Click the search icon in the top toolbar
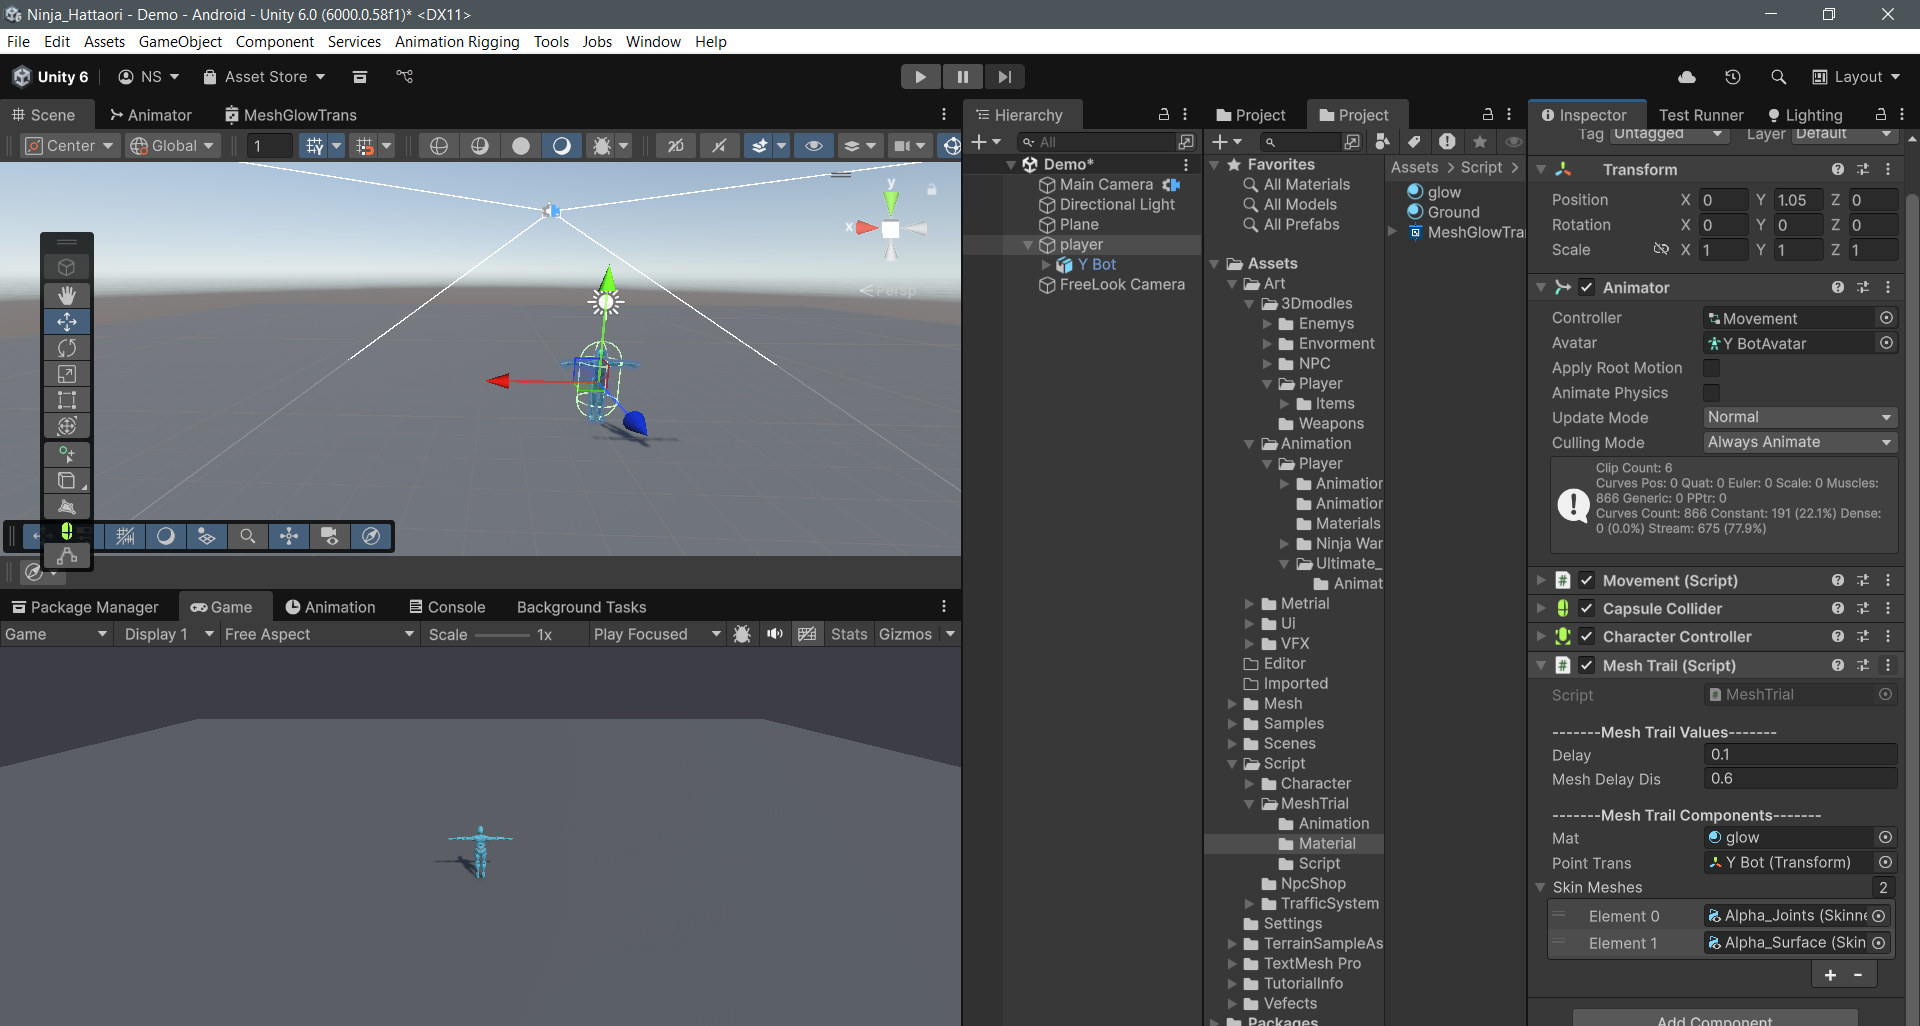This screenshot has width=1920, height=1026. (1779, 77)
